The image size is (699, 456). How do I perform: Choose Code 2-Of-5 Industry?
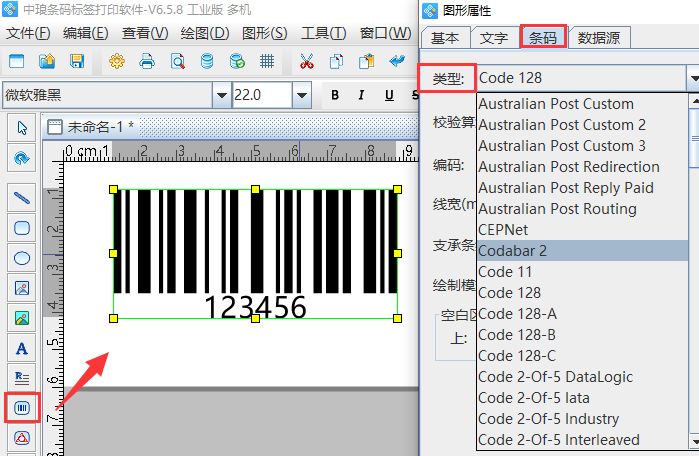pyautogui.click(x=582, y=419)
